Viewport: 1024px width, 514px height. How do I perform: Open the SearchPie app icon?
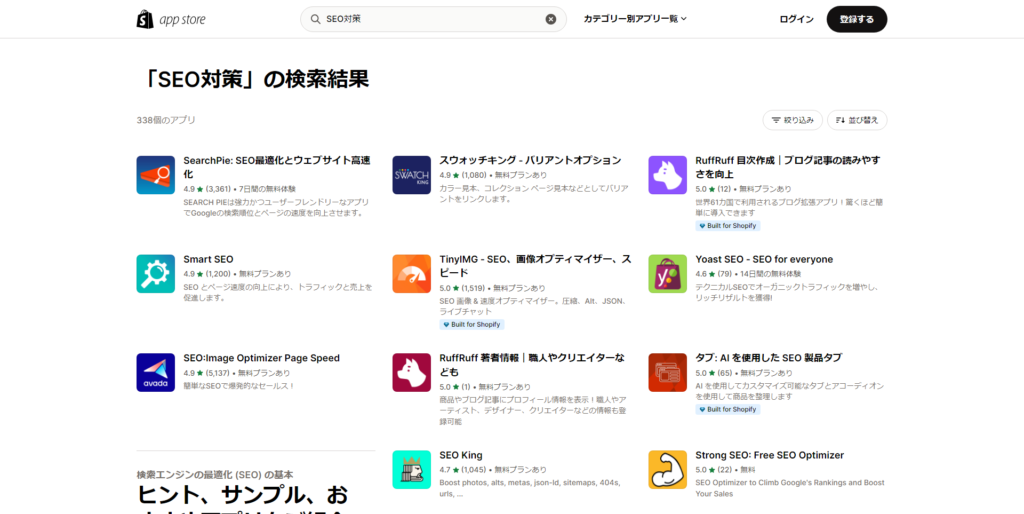[155, 174]
